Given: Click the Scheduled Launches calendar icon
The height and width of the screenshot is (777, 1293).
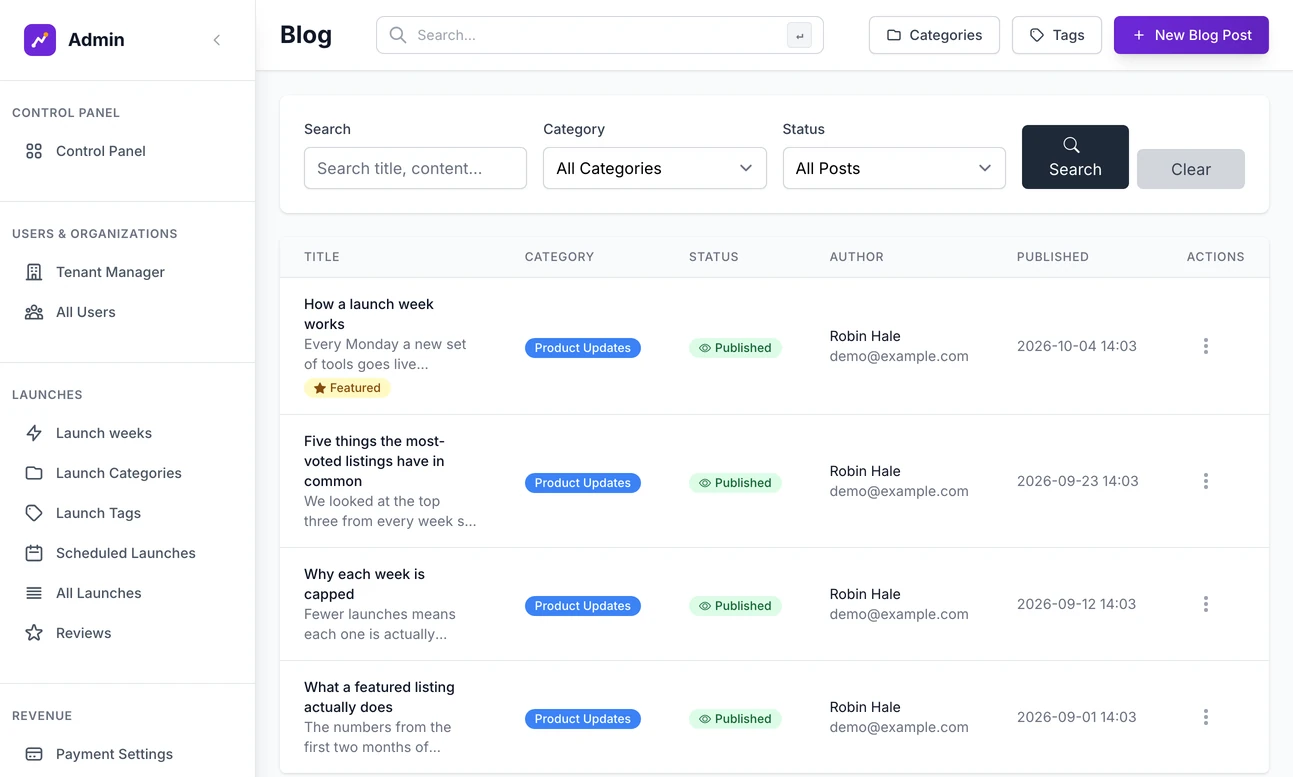Looking at the screenshot, I should pyautogui.click(x=34, y=553).
